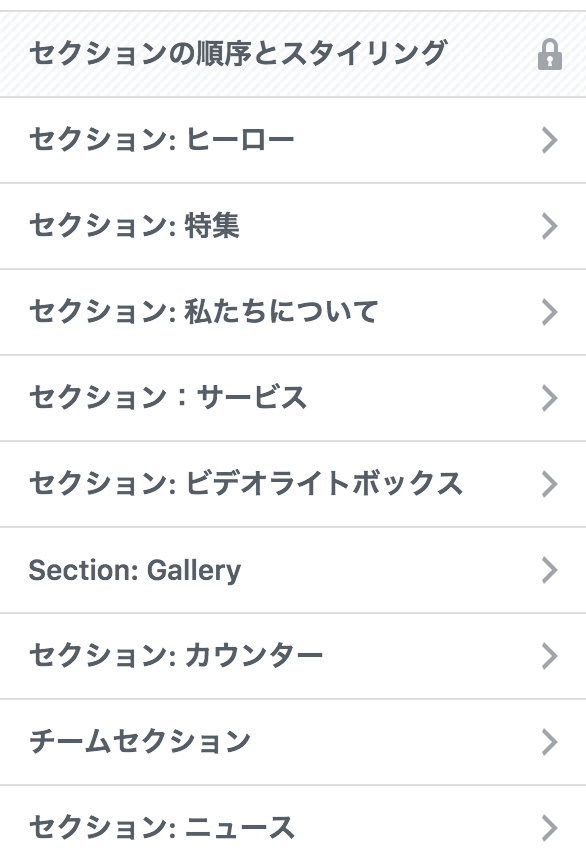This screenshot has width=586, height=866.
Task: Expand the 私たちについて chevron arrow
Action: click(548, 312)
